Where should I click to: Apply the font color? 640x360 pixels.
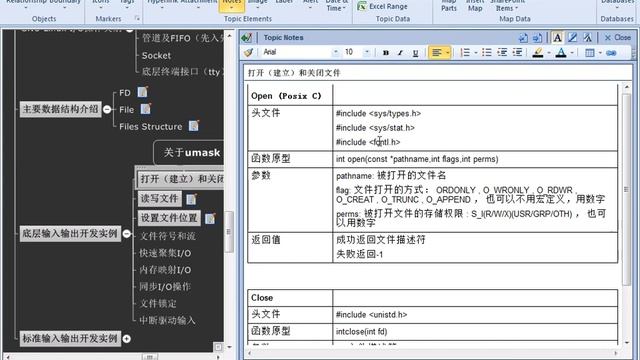[x=561, y=52]
